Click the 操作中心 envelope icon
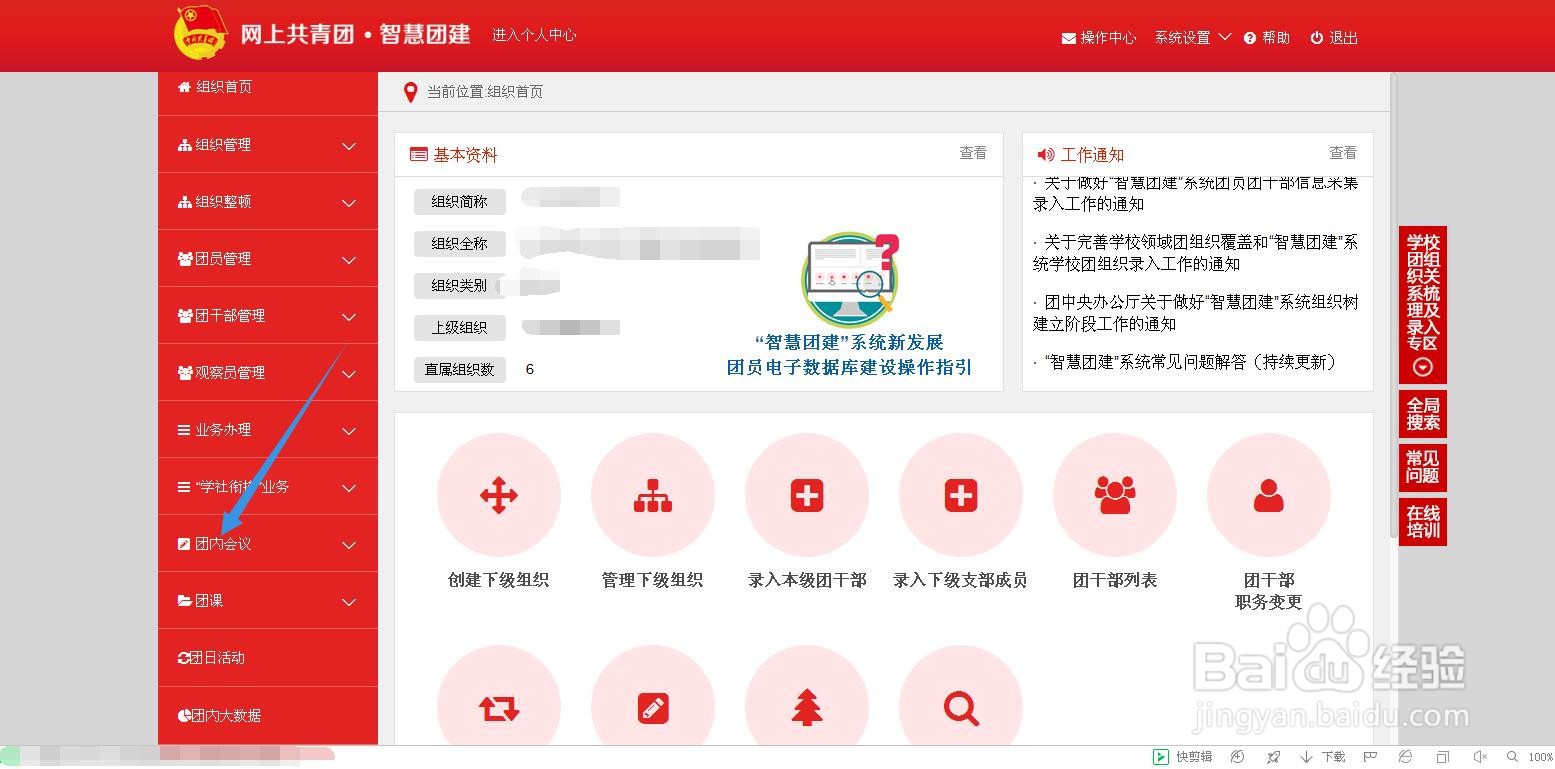 tap(1066, 37)
